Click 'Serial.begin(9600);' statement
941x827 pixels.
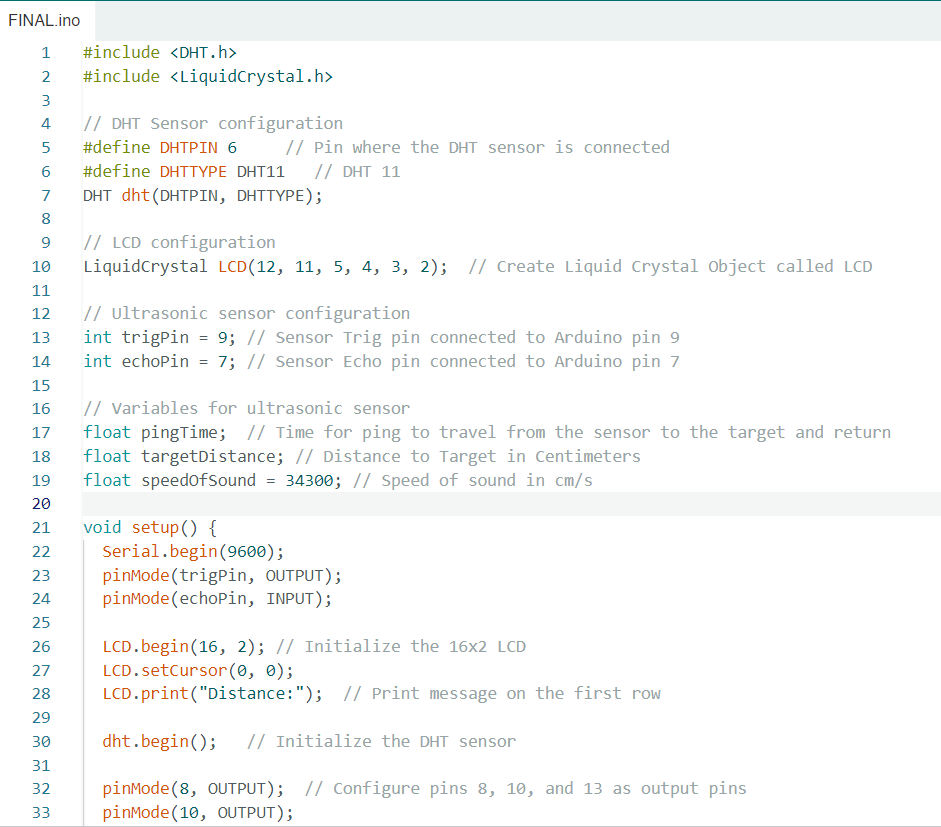click(x=193, y=552)
